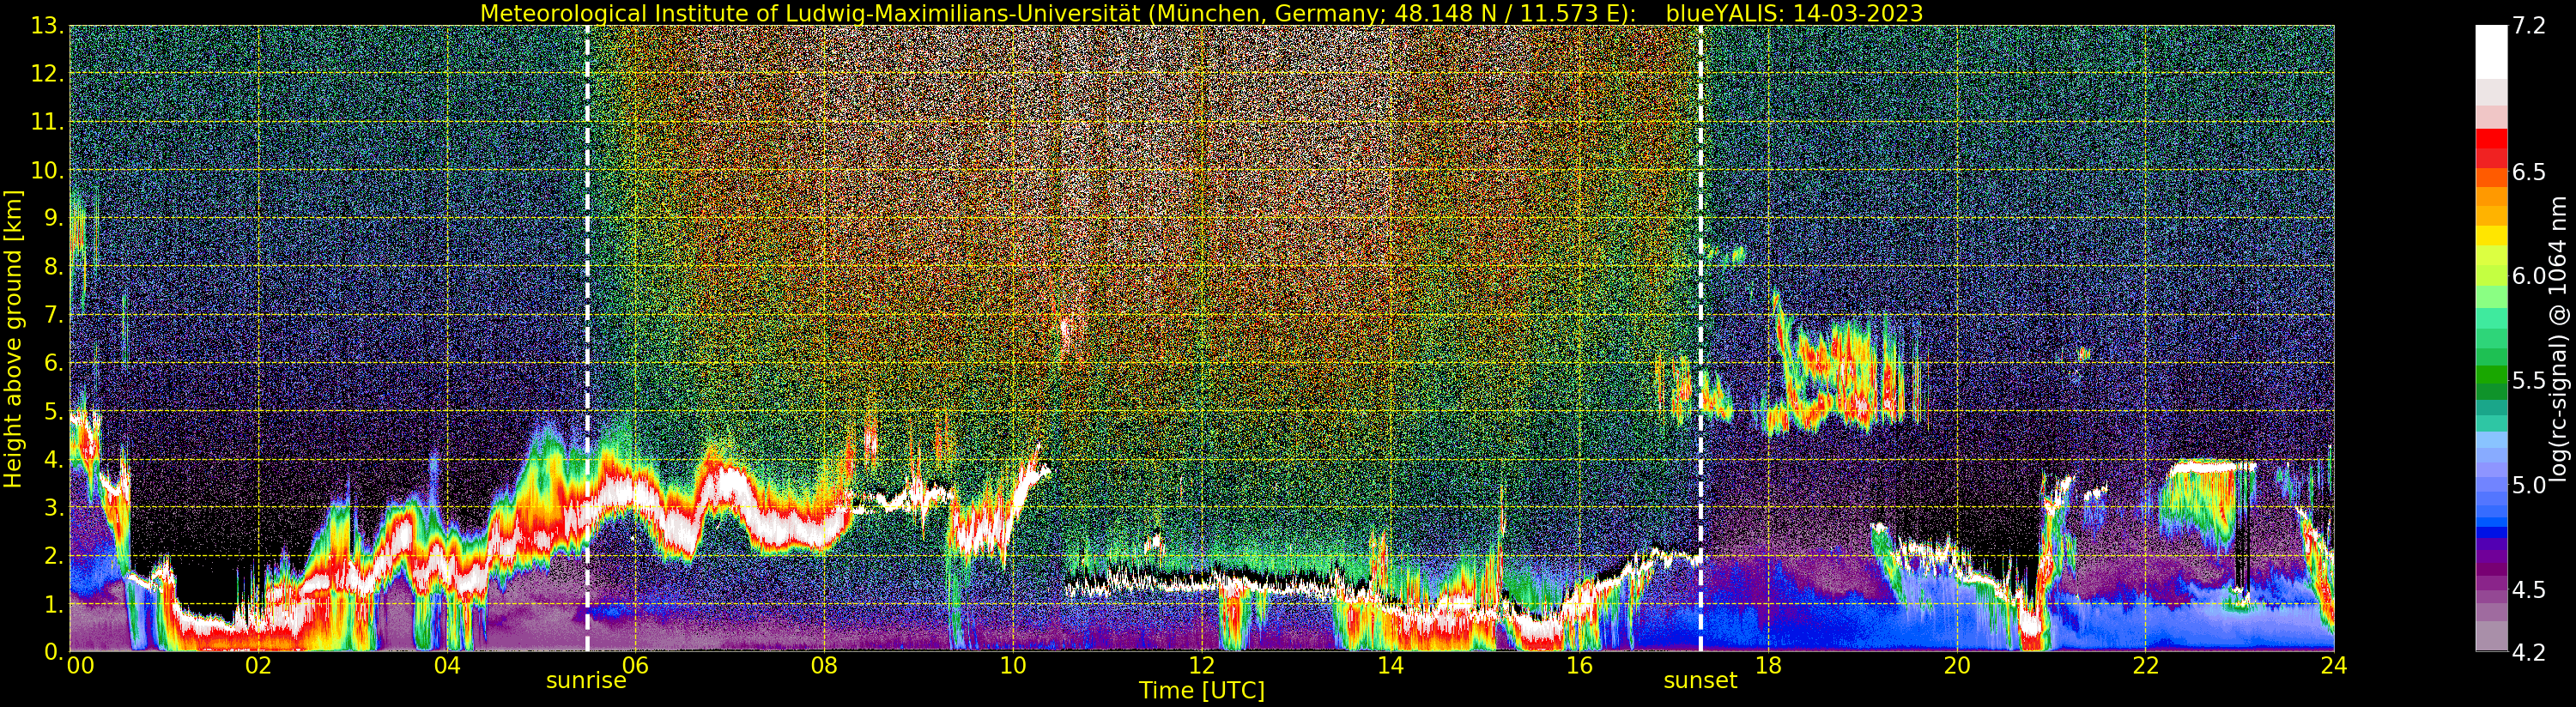Click the '2.' height tick label

click(x=52, y=555)
